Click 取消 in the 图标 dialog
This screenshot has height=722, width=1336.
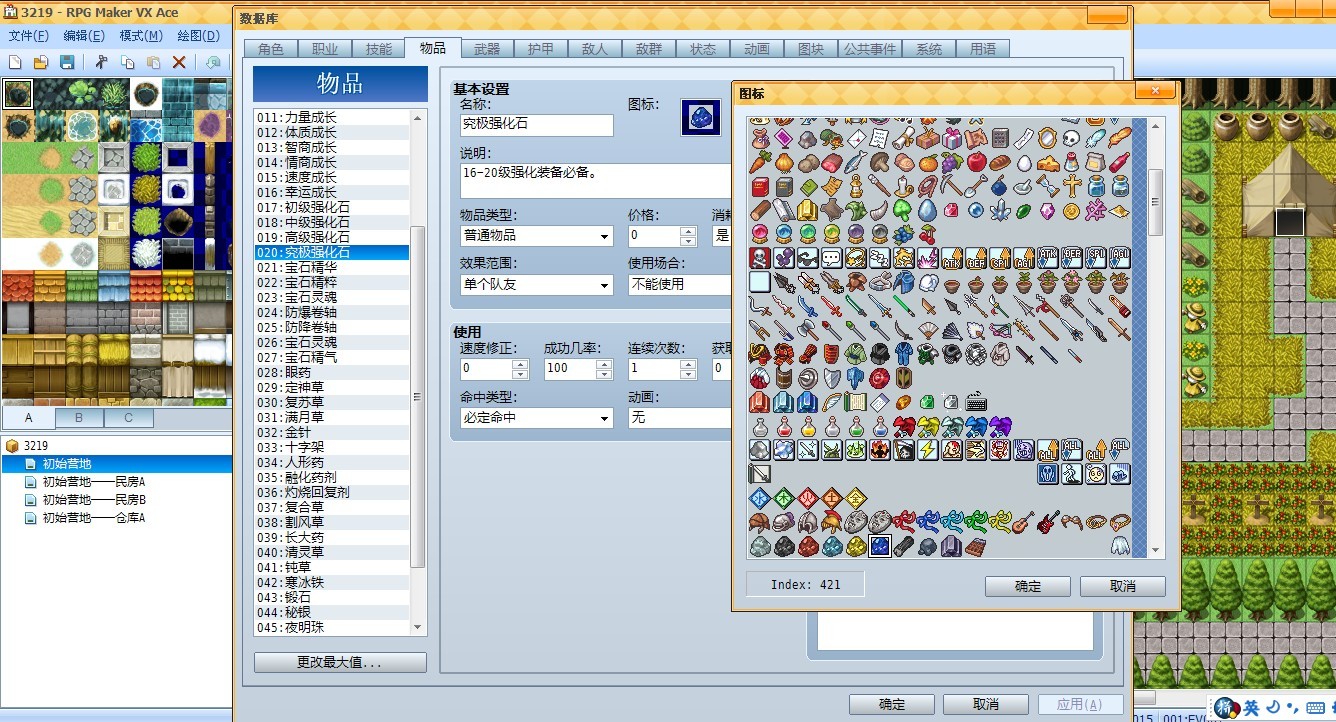point(1123,586)
